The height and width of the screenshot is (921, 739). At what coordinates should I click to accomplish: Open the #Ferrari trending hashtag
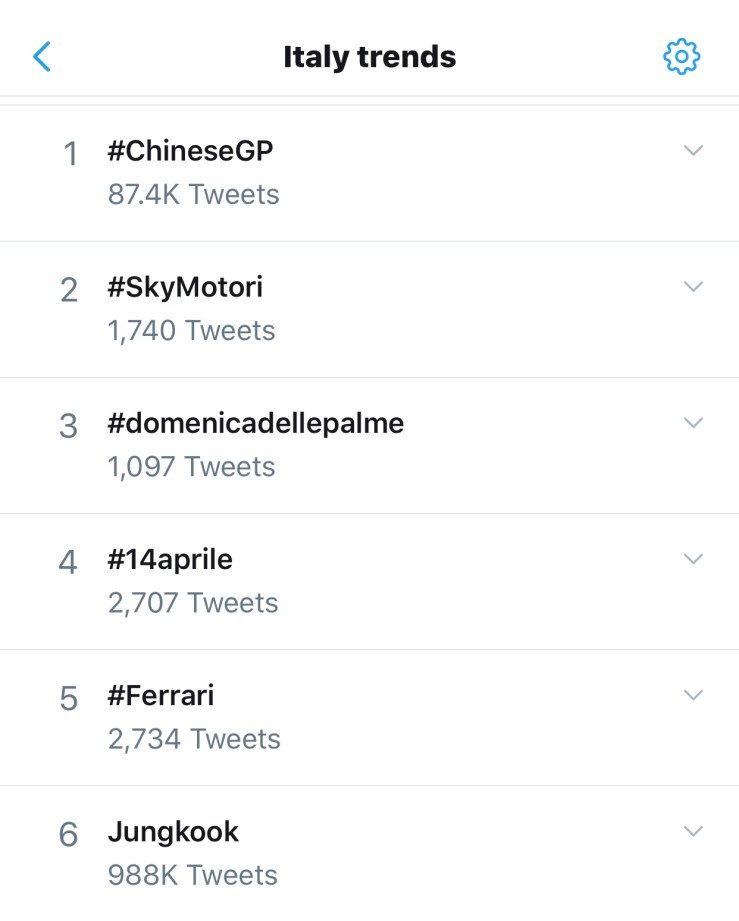tap(160, 695)
